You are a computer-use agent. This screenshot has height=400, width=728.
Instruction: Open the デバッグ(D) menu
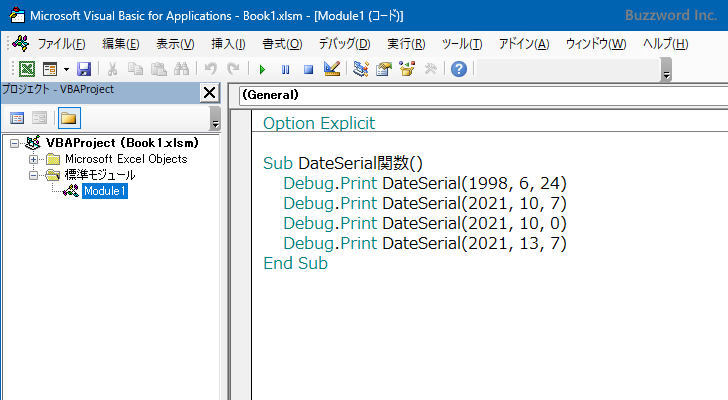[x=344, y=44]
